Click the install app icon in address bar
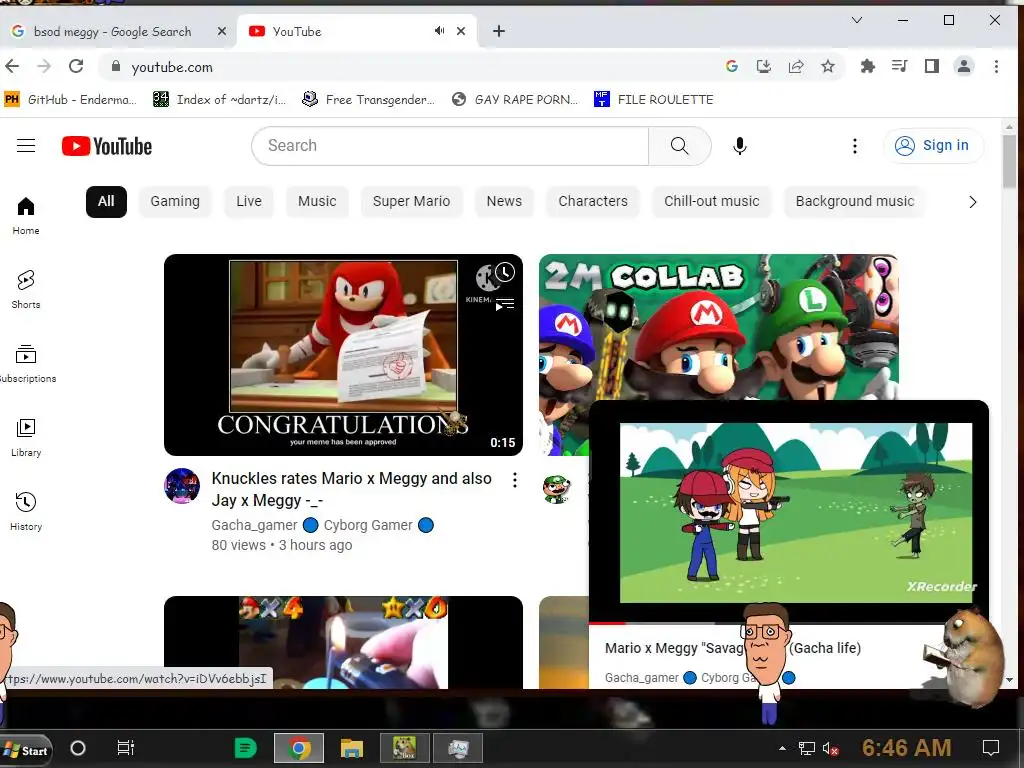The height and width of the screenshot is (768, 1024). (x=763, y=66)
